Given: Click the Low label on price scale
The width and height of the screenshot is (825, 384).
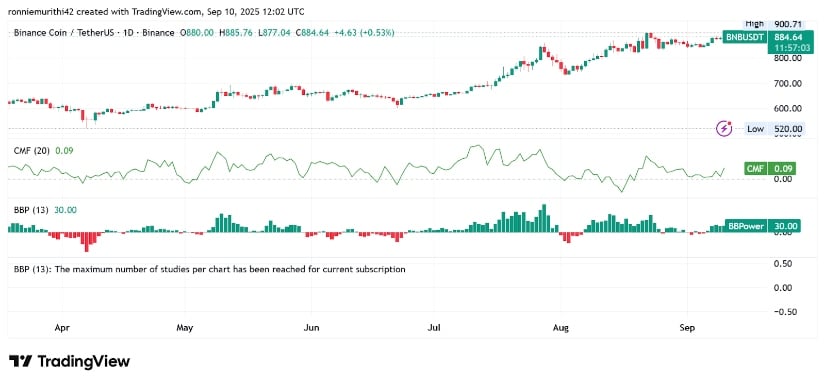Looking at the screenshot, I should pos(756,129).
